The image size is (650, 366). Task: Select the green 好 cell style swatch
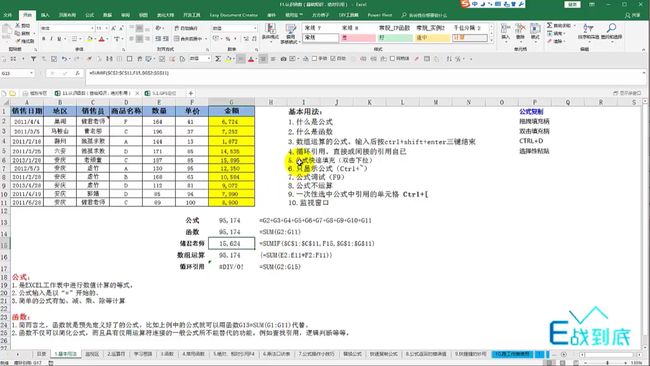point(395,38)
